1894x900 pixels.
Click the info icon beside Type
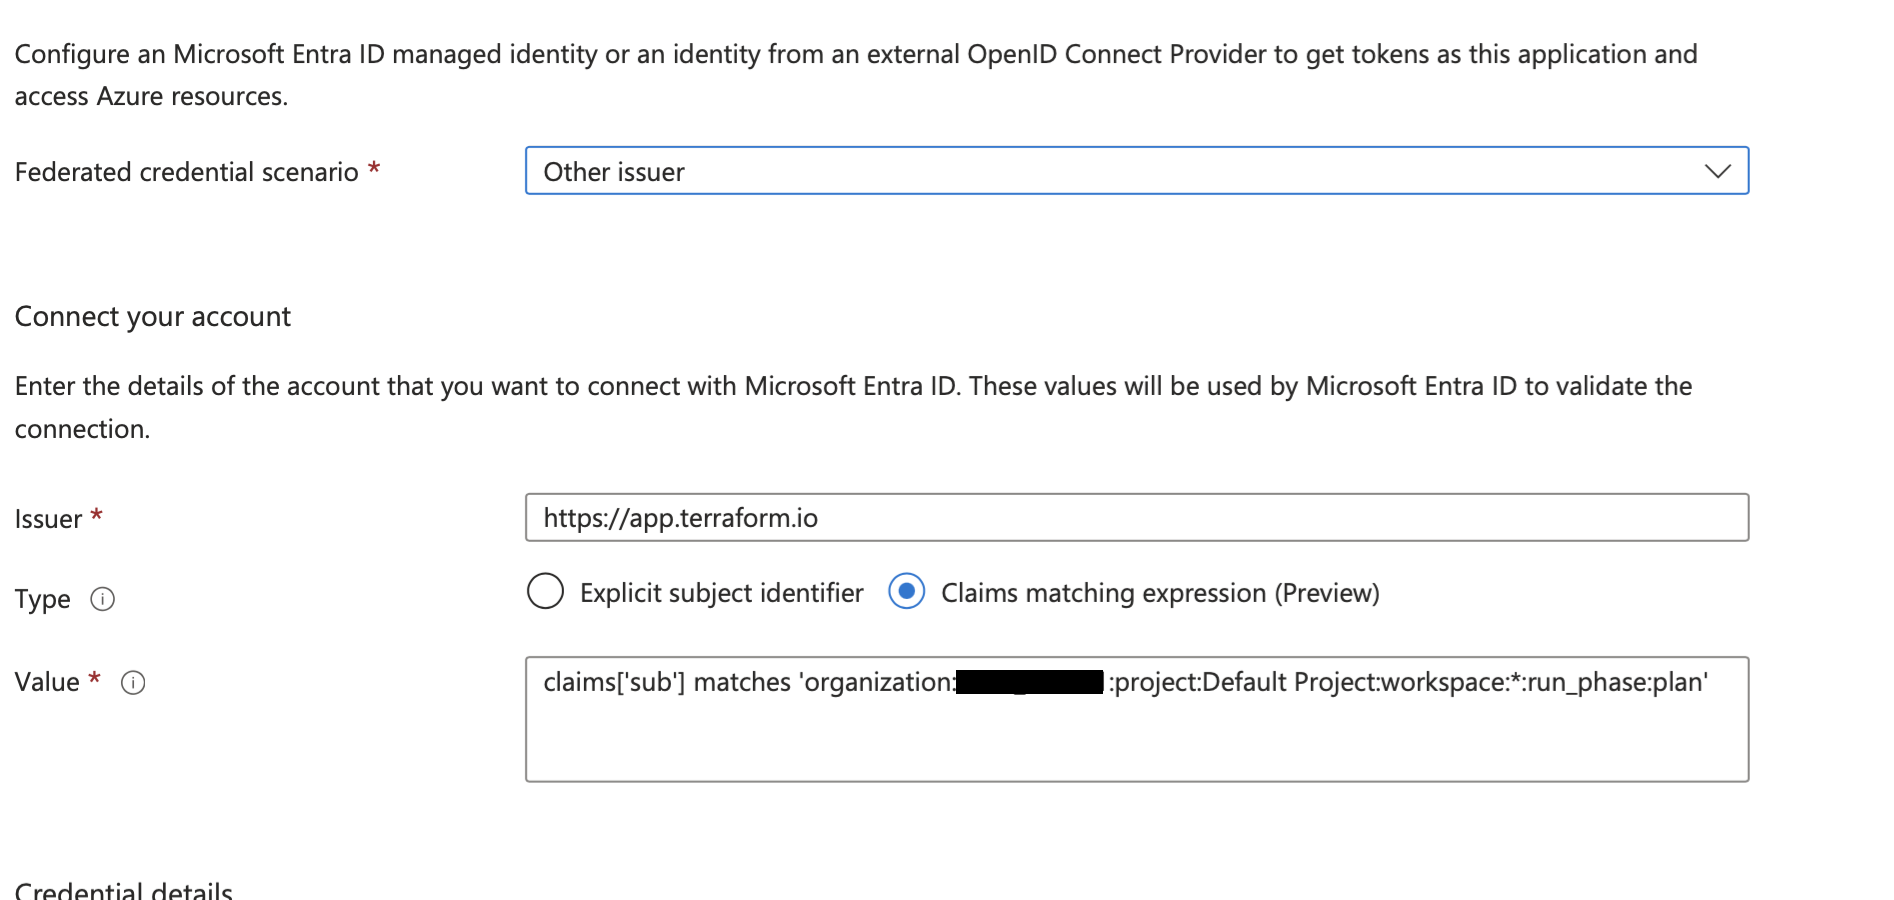tap(102, 599)
